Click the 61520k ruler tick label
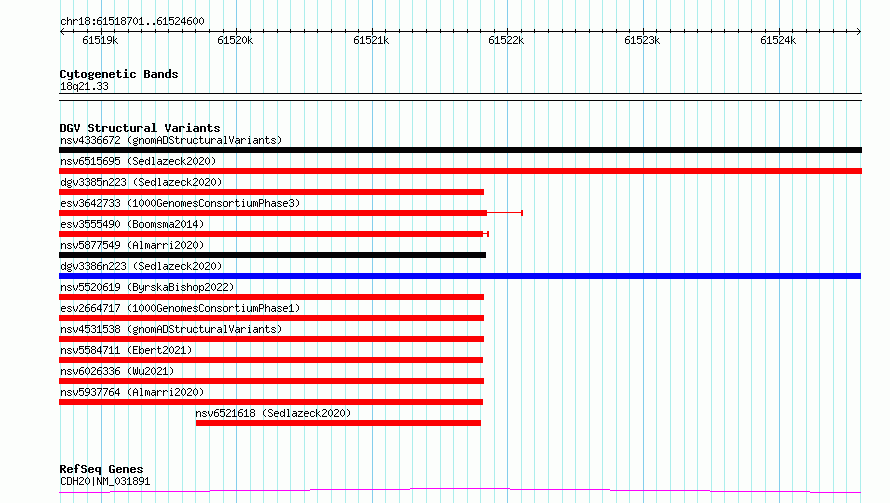The image size is (890, 503). 235,40
